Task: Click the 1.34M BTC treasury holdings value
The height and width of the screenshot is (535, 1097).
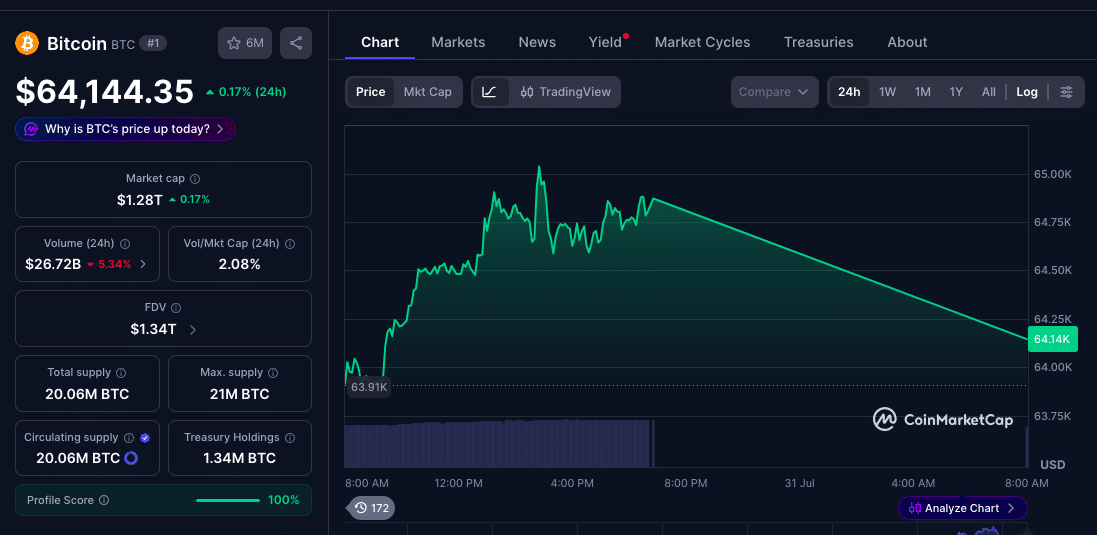Action: point(240,459)
